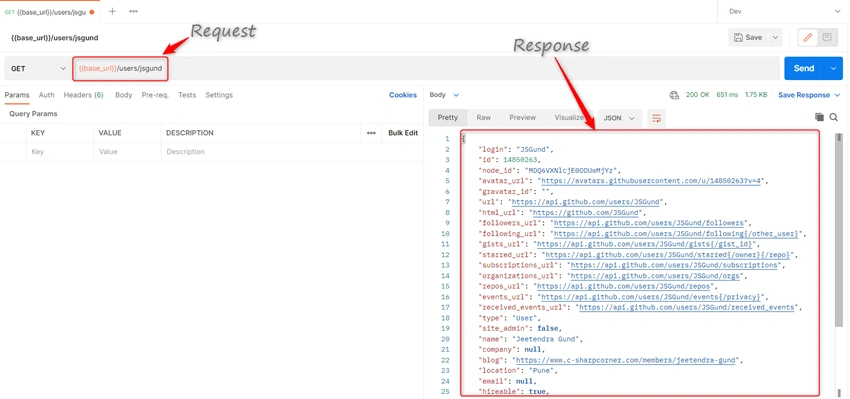Image resolution: width=850 pixels, height=399 pixels.
Task: Change the GET method dropdown
Action: click(37, 69)
